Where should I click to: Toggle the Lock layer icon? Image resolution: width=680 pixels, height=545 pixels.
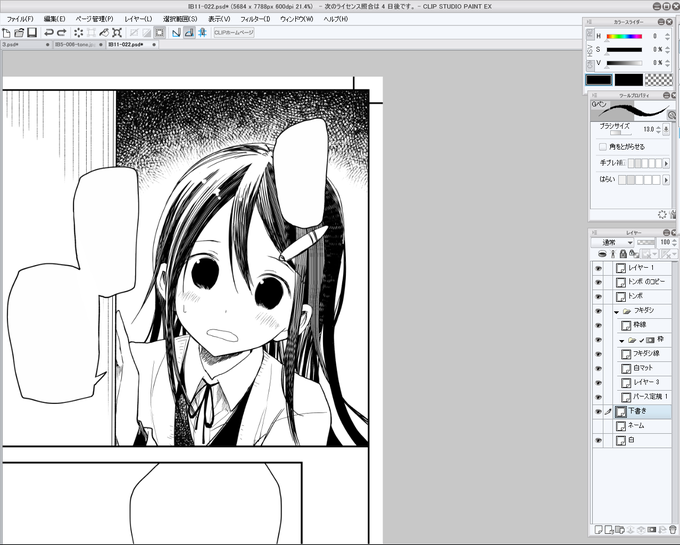pyautogui.click(x=623, y=254)
